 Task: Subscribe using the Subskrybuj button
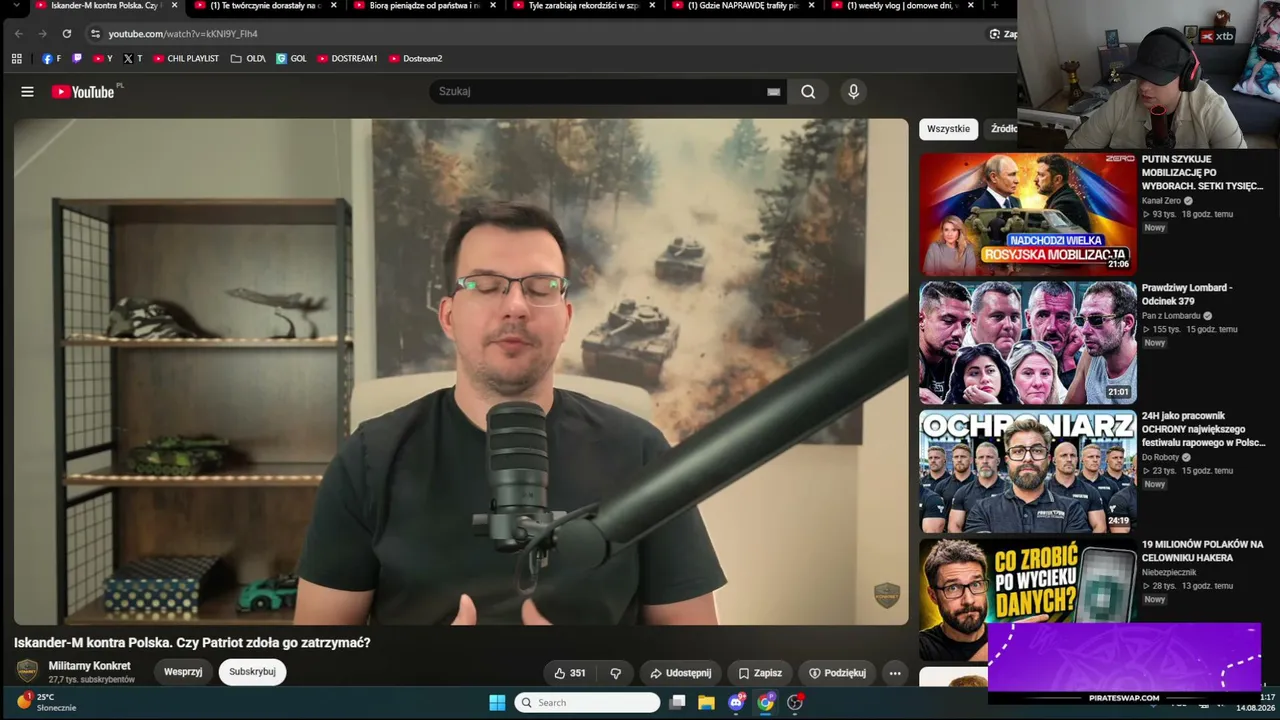252,672
